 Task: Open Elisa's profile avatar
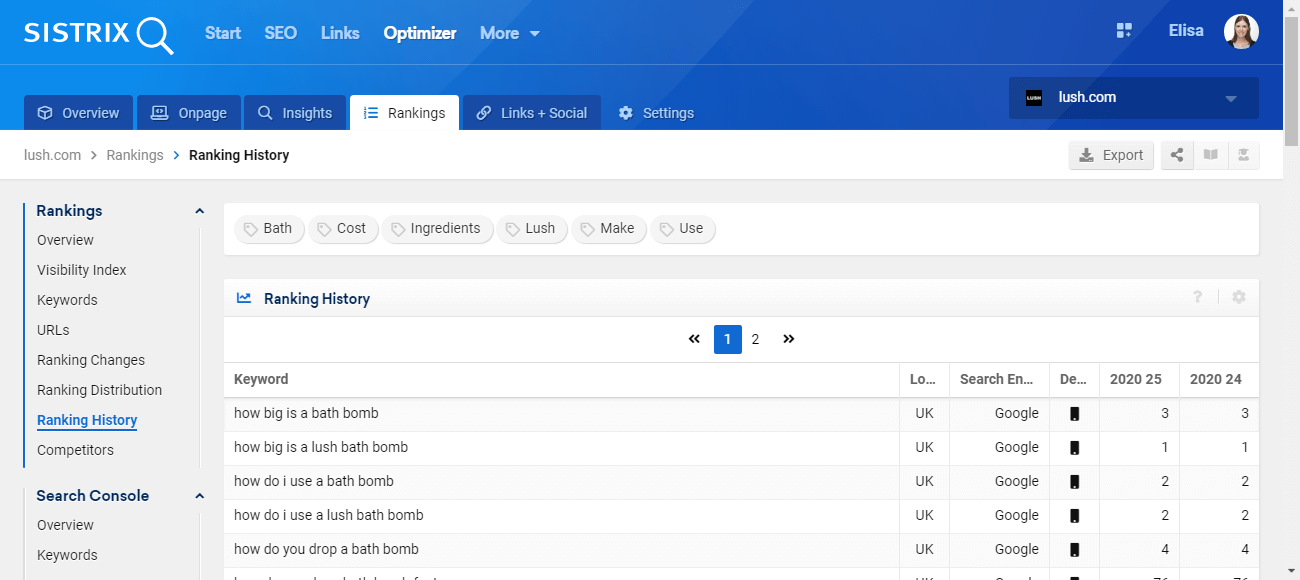click(x=1241, y=31)
